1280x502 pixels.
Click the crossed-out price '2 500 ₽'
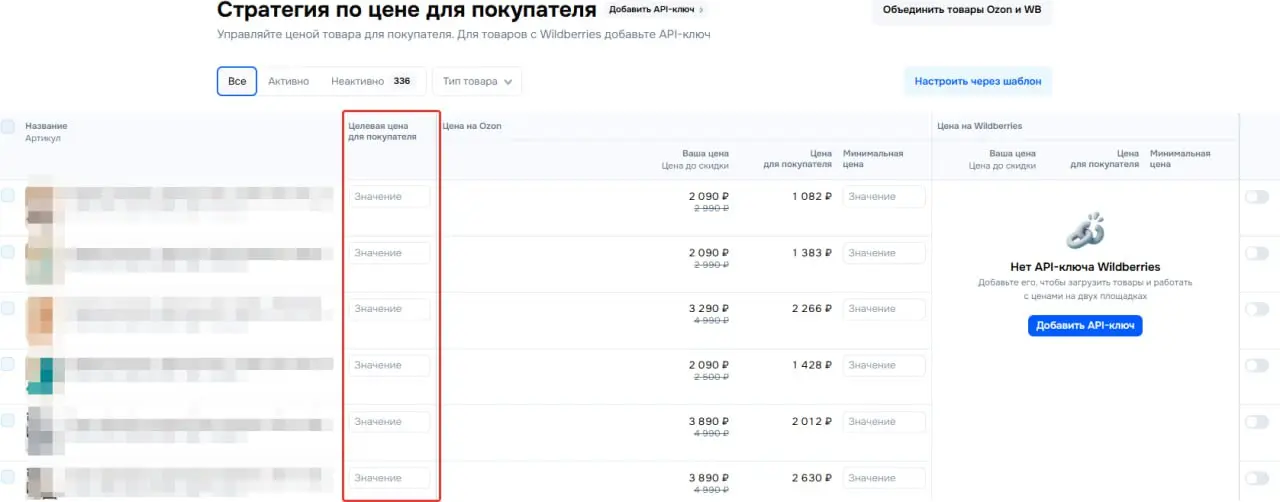(709, 377)
